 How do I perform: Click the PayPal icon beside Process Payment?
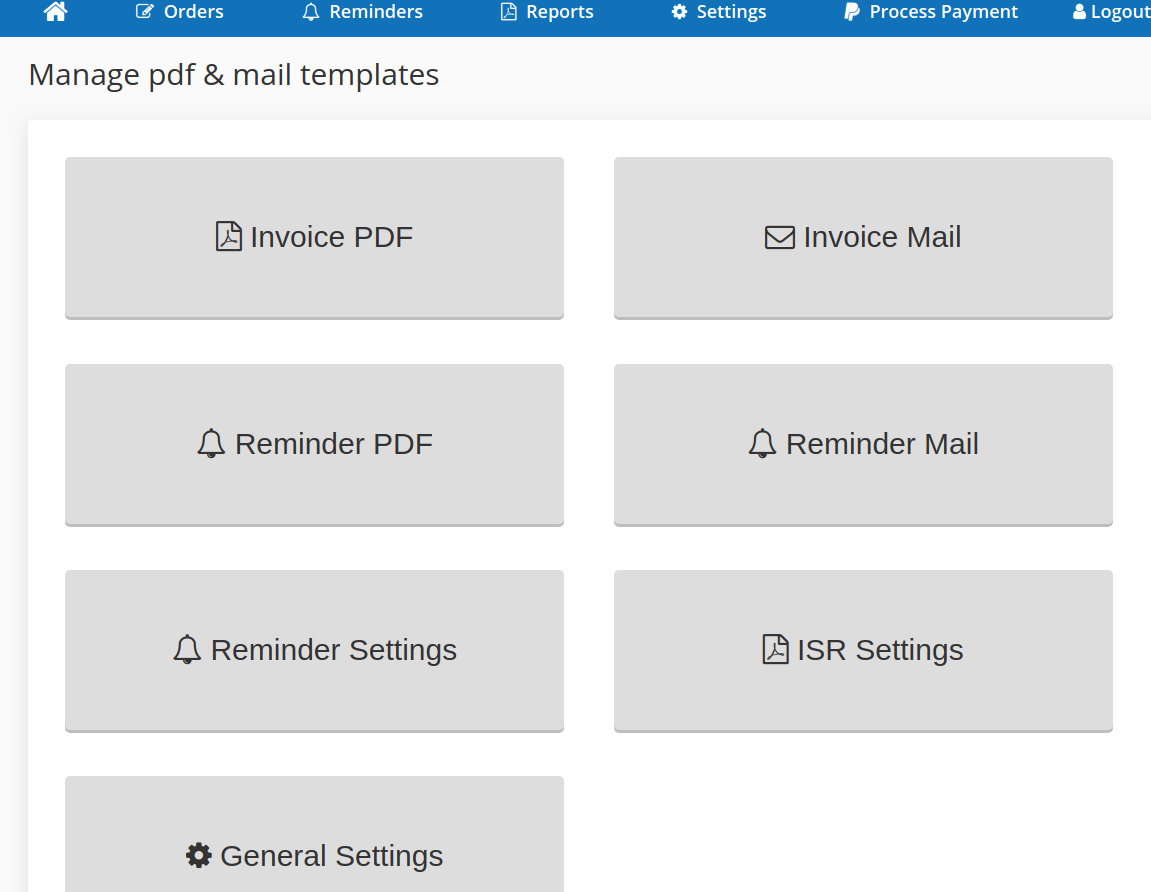pos(851,12)
